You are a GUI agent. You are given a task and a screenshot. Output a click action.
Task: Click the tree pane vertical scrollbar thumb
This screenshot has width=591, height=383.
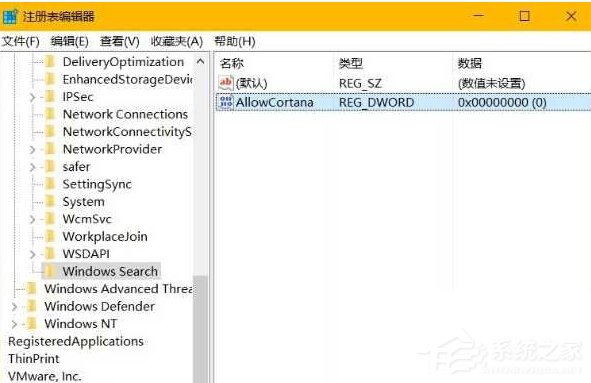(200, 329)
